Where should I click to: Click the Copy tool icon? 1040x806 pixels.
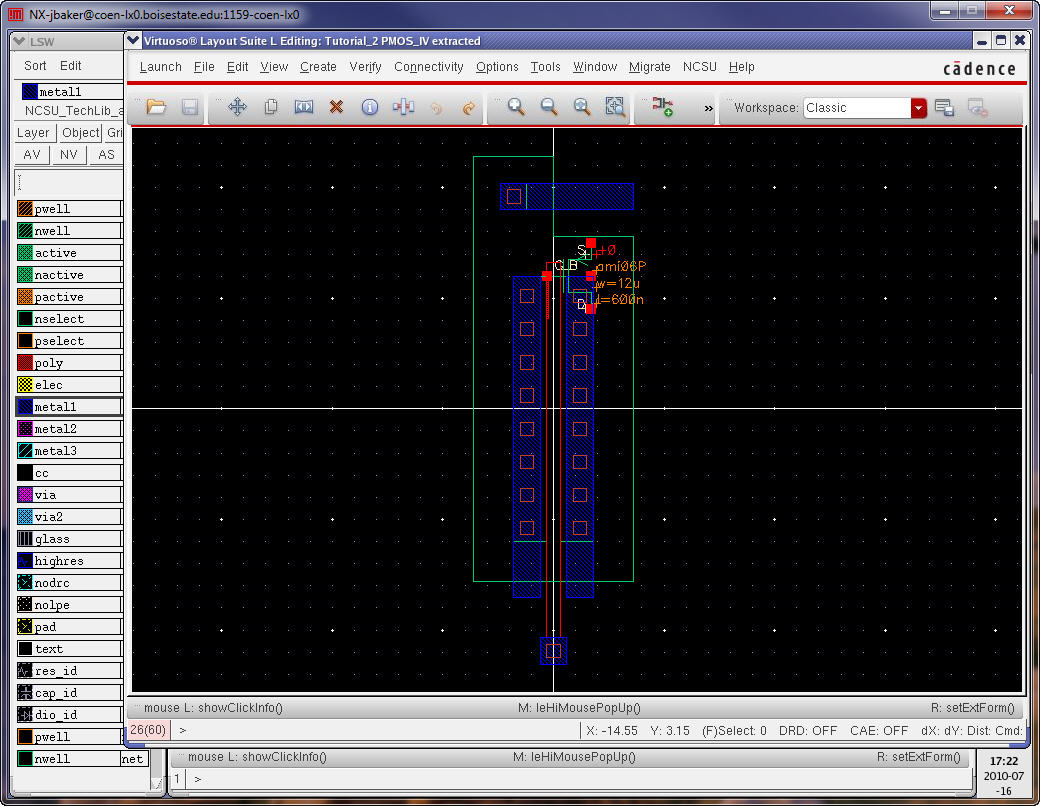271,107
